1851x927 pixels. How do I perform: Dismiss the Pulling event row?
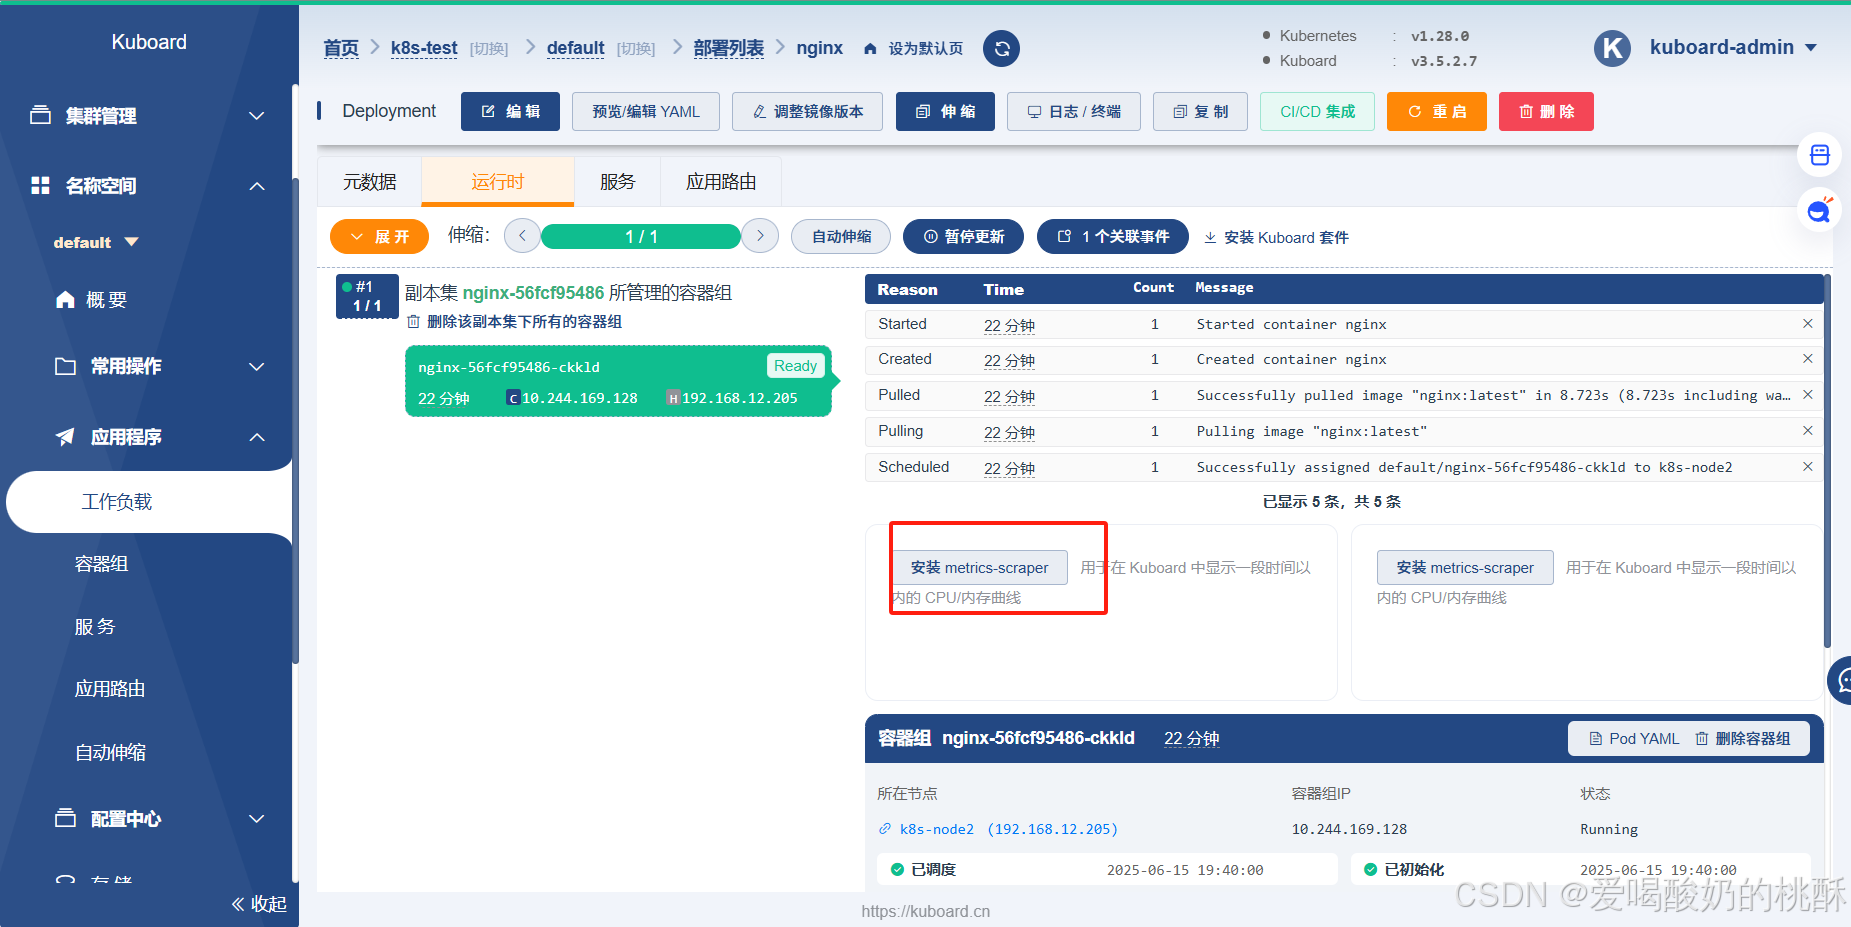1807,431
